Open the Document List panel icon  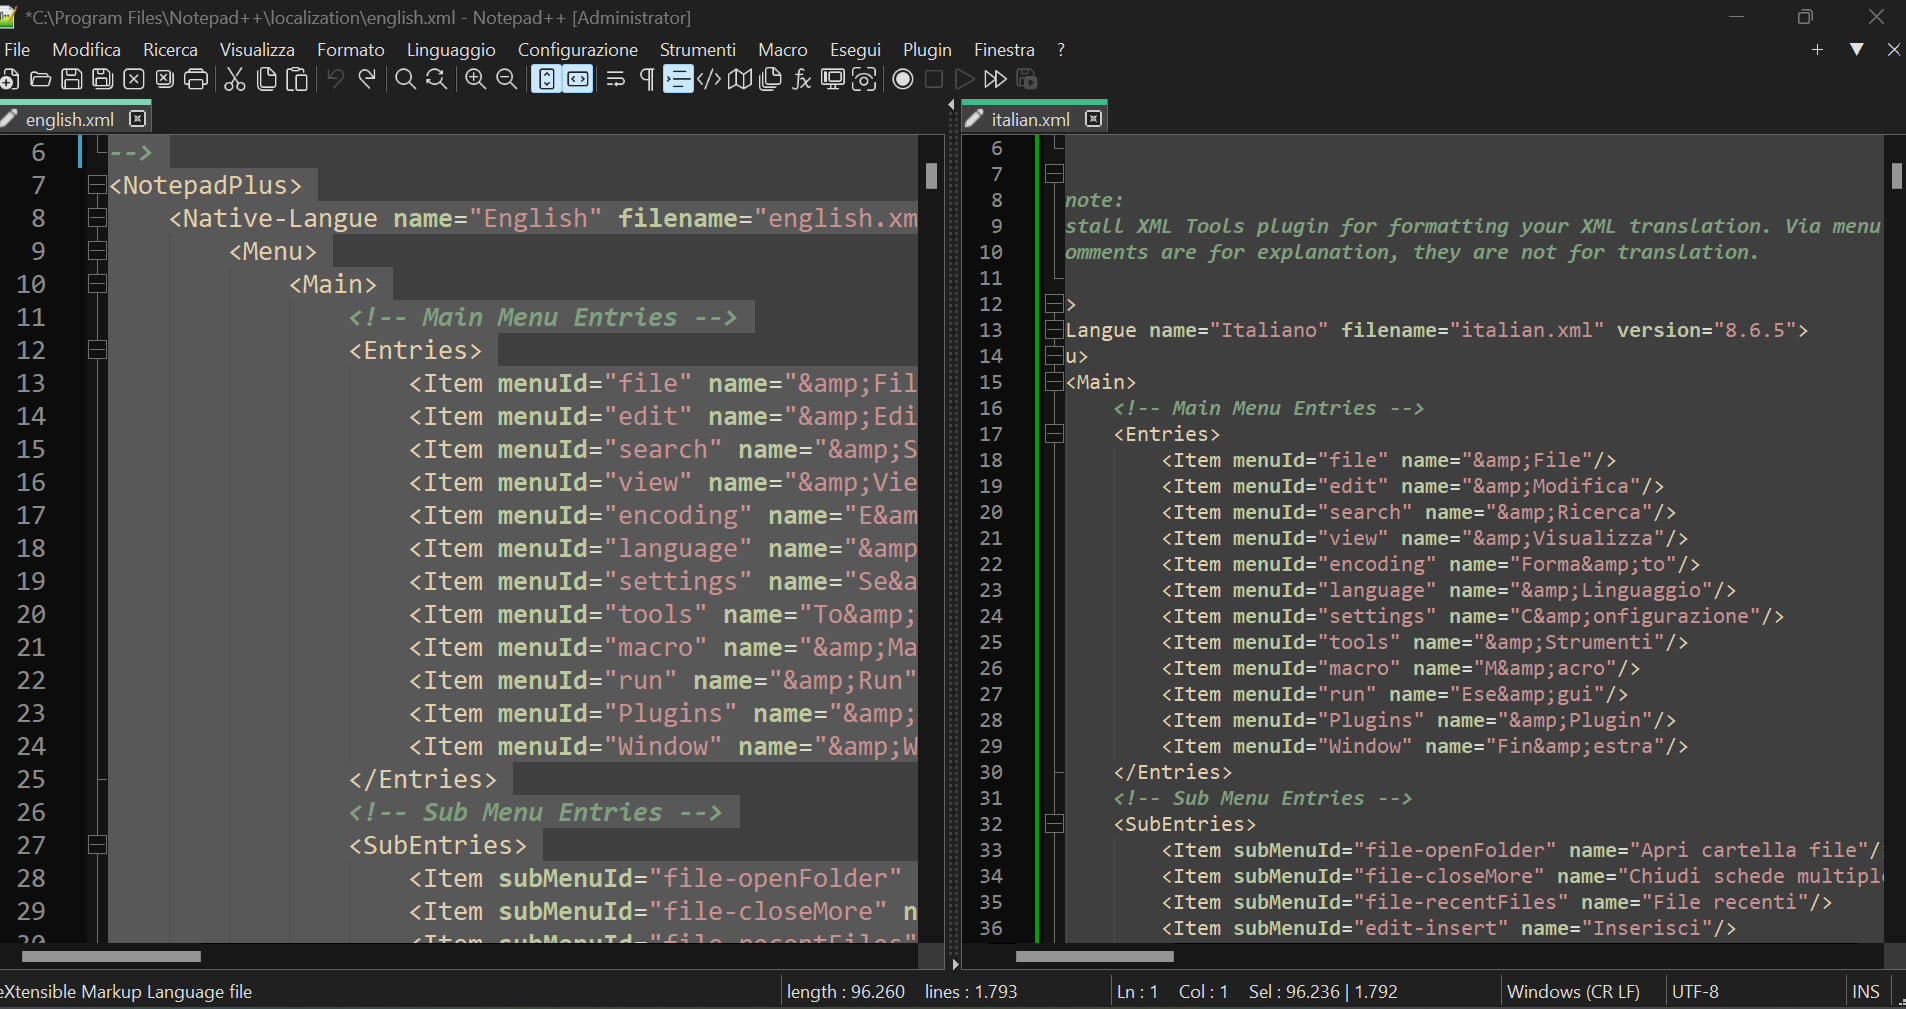coord(771,79)
